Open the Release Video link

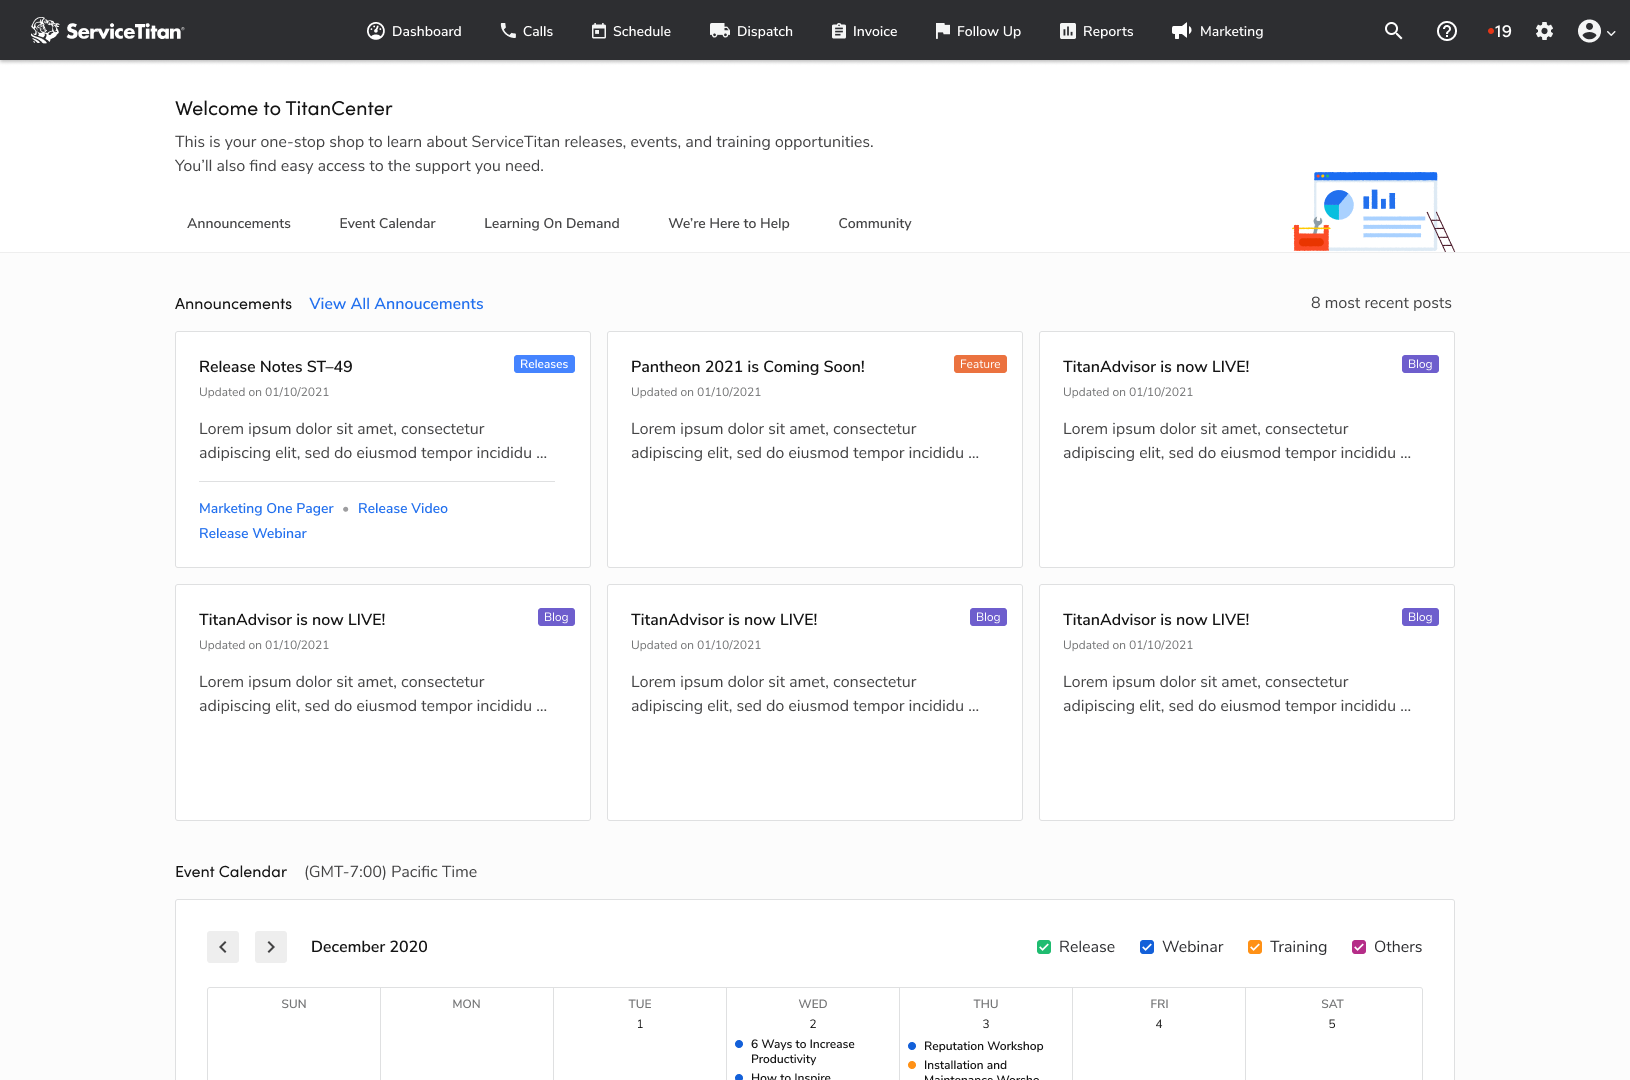[x=403, y=508]
